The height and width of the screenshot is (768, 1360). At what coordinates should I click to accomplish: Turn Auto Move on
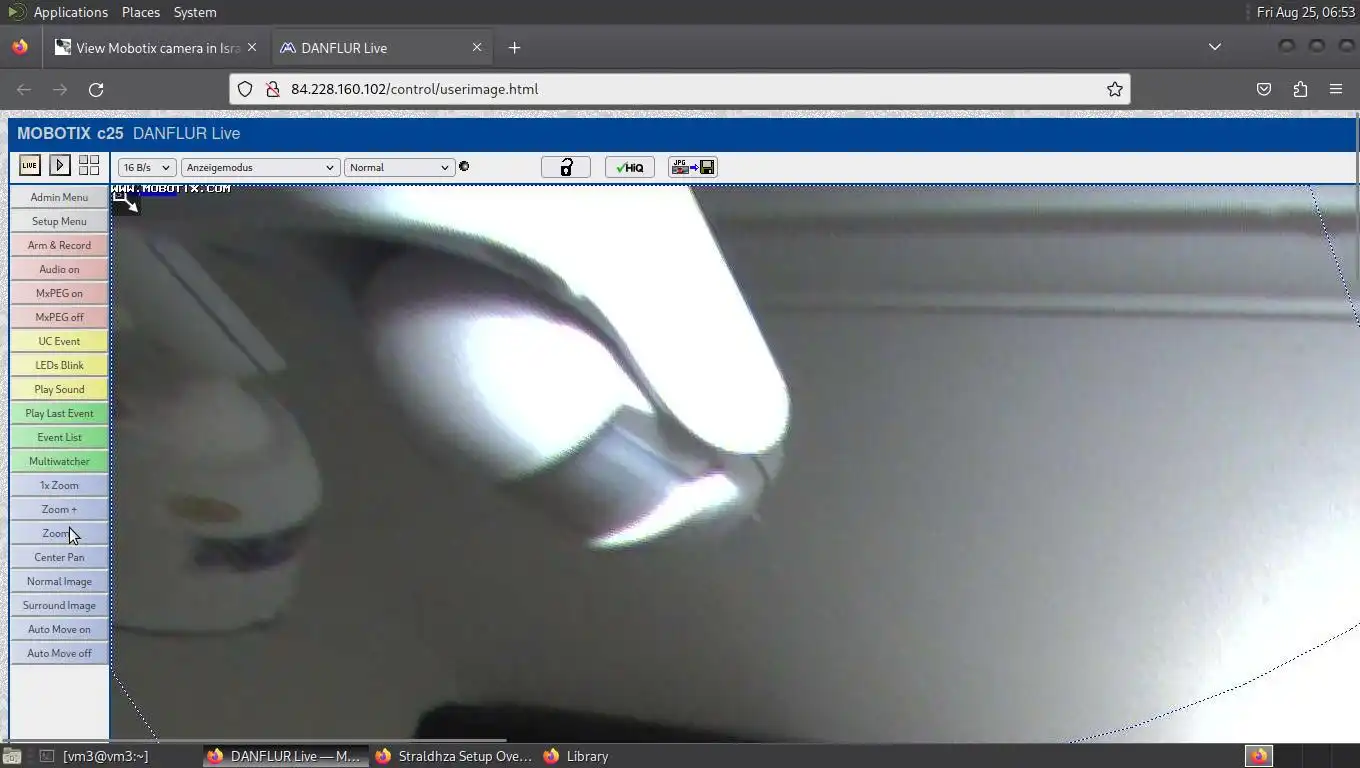point(59,629)
